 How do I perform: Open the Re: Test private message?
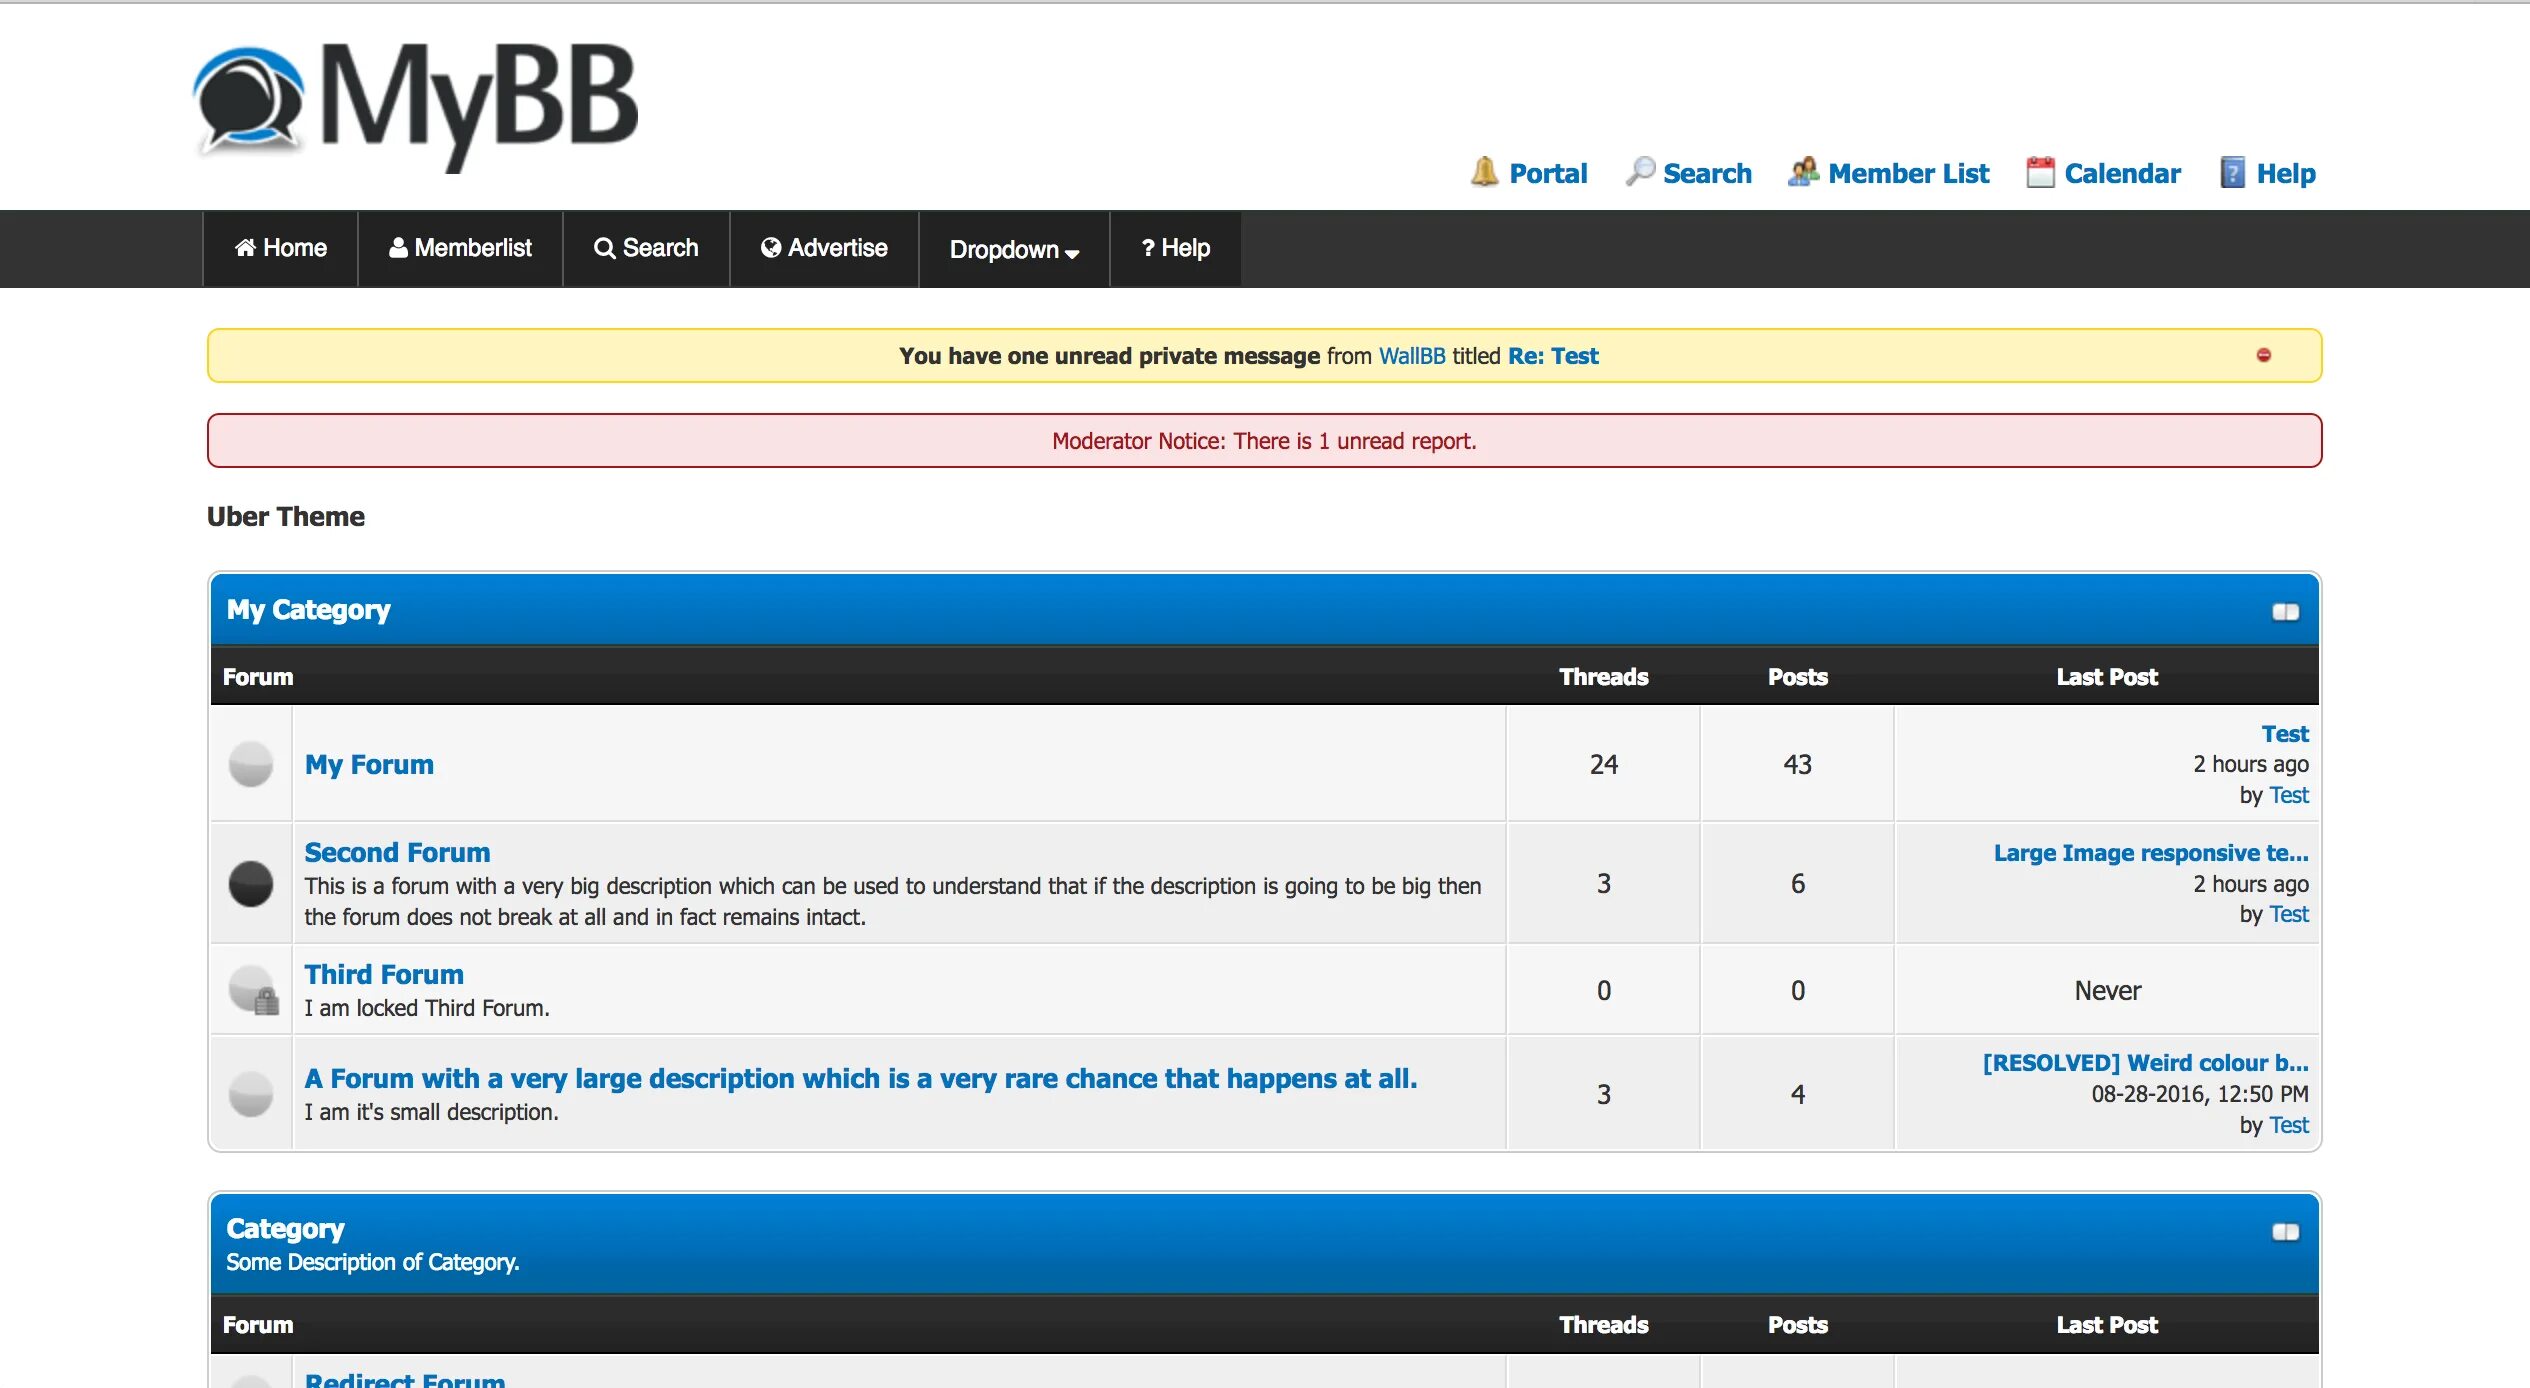tap(1552, 356)
